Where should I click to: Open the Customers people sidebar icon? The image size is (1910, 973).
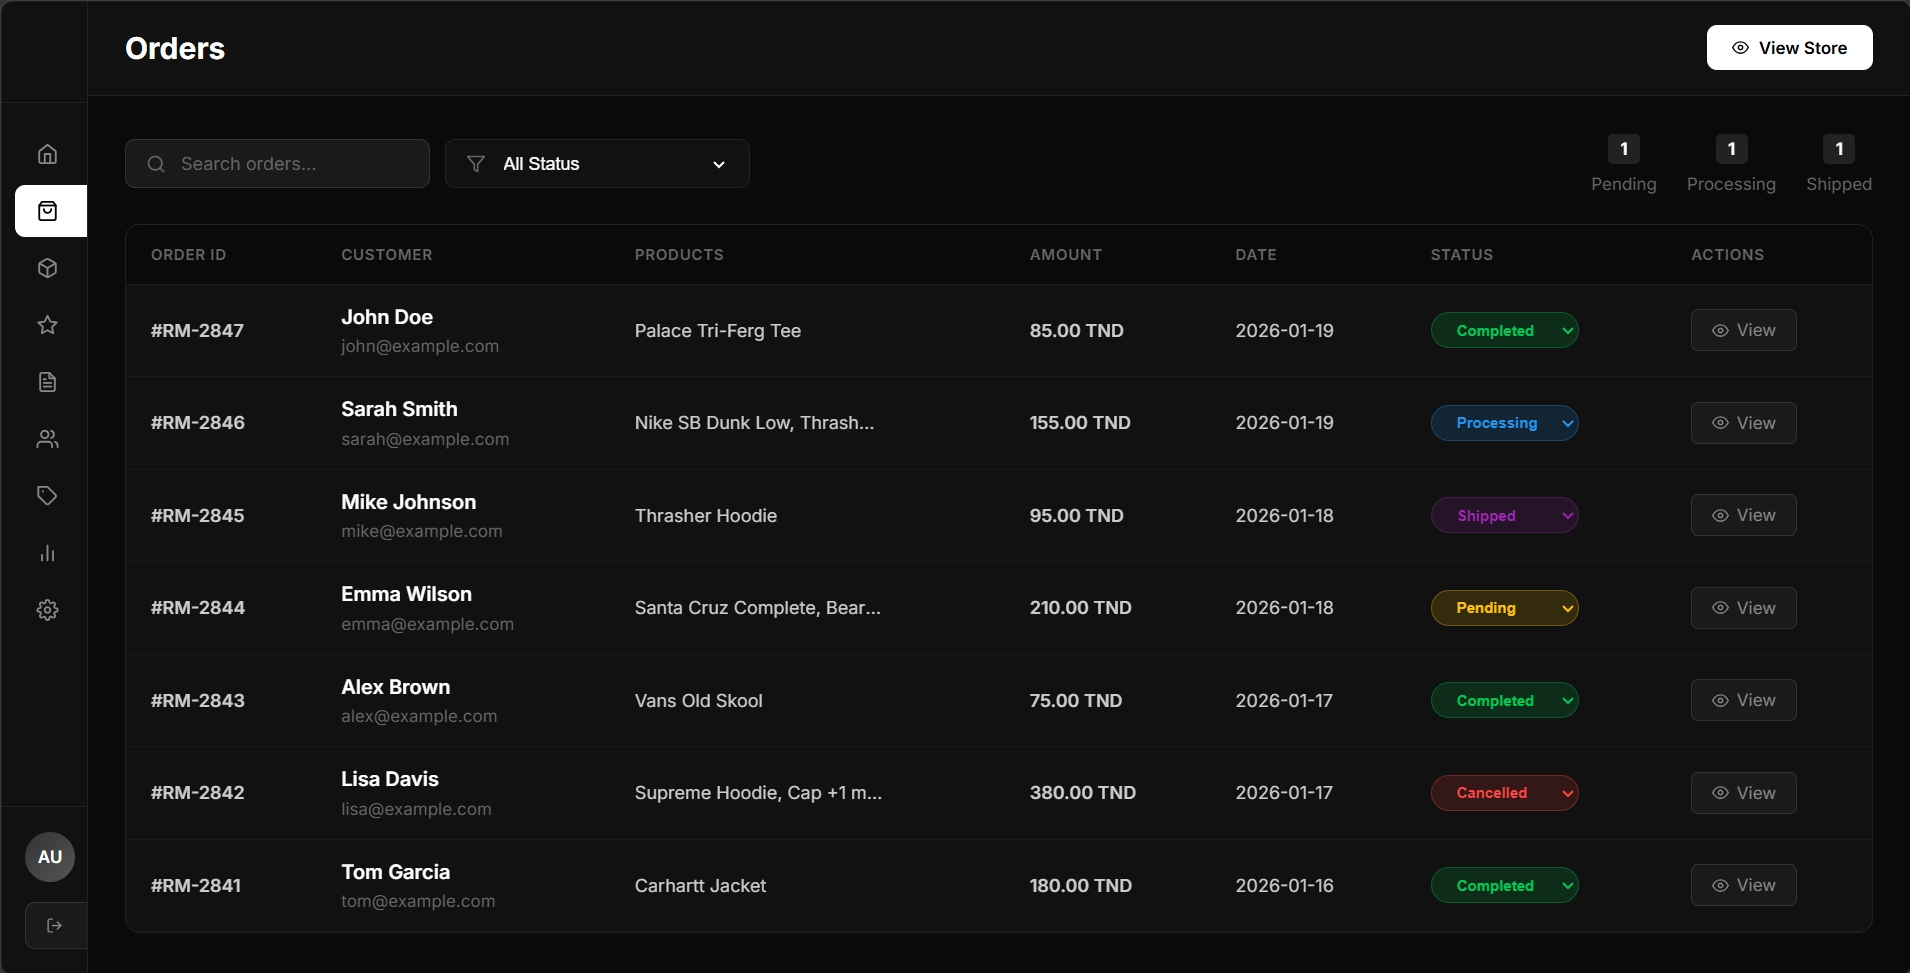click(x=47, y=439)
